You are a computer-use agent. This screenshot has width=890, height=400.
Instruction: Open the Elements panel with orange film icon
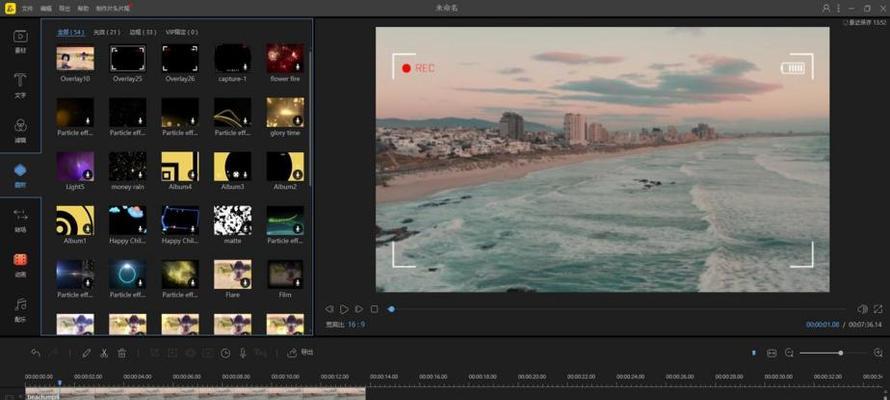coord(20,264)
